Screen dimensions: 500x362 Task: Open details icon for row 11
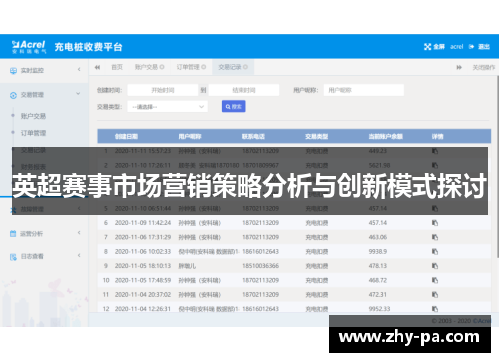[x=435, y=295]
